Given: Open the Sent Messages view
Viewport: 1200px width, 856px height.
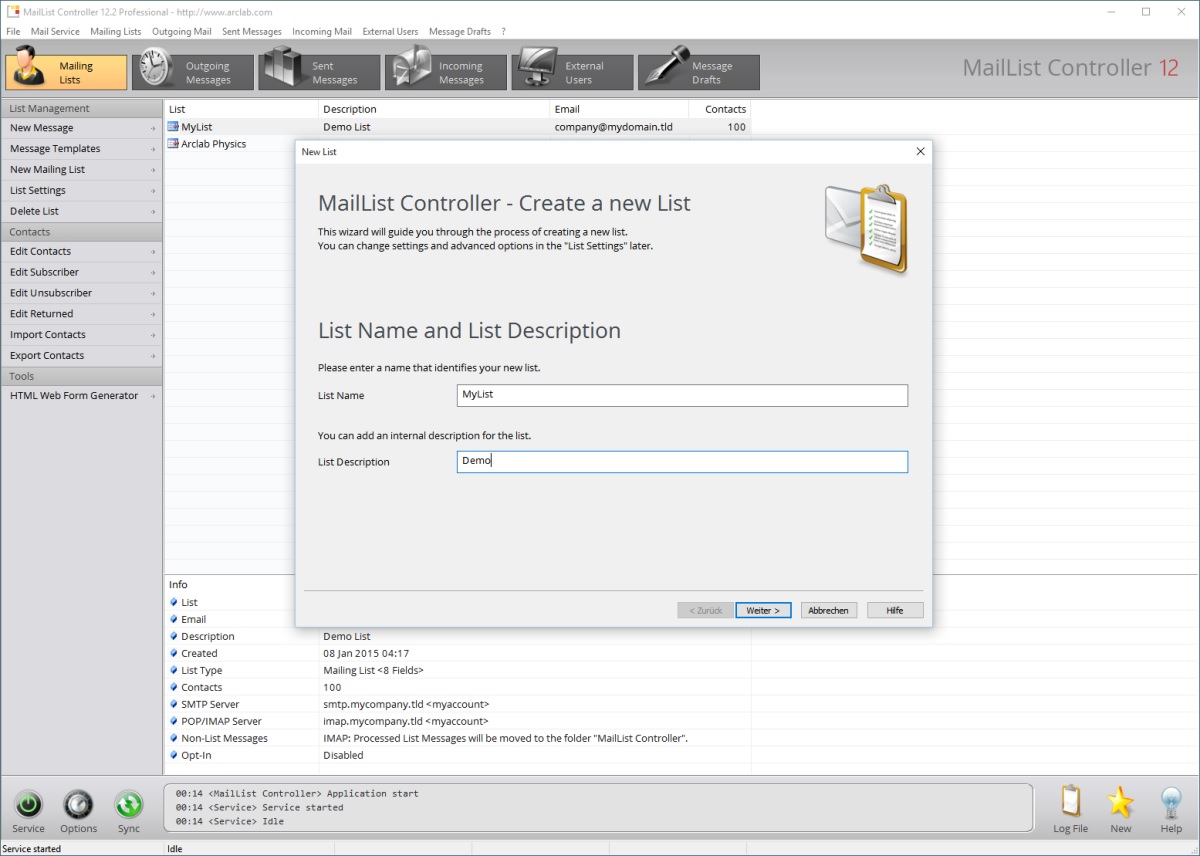Looking at the screenshot, I should pyautogui.click(x=320, y=72).
